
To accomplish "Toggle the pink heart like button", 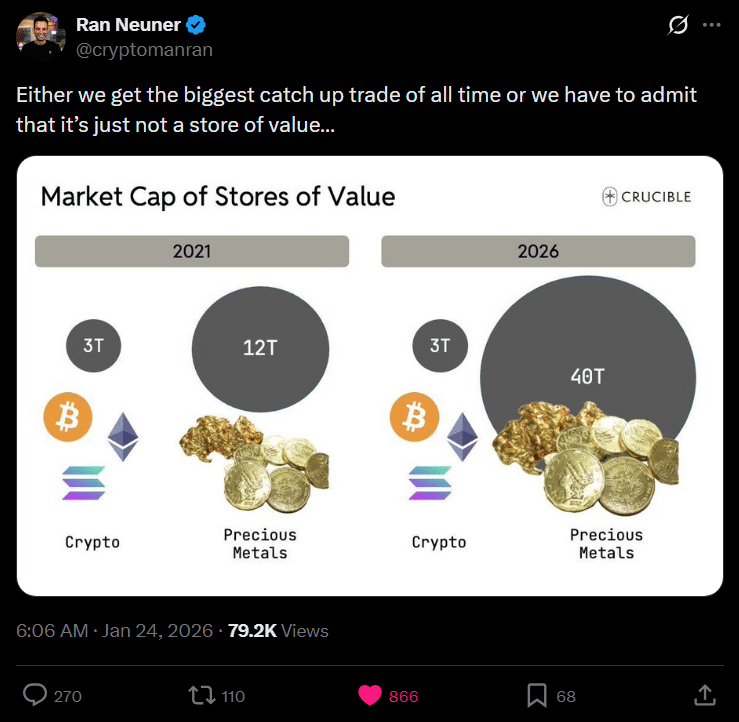I will [370, 695].
